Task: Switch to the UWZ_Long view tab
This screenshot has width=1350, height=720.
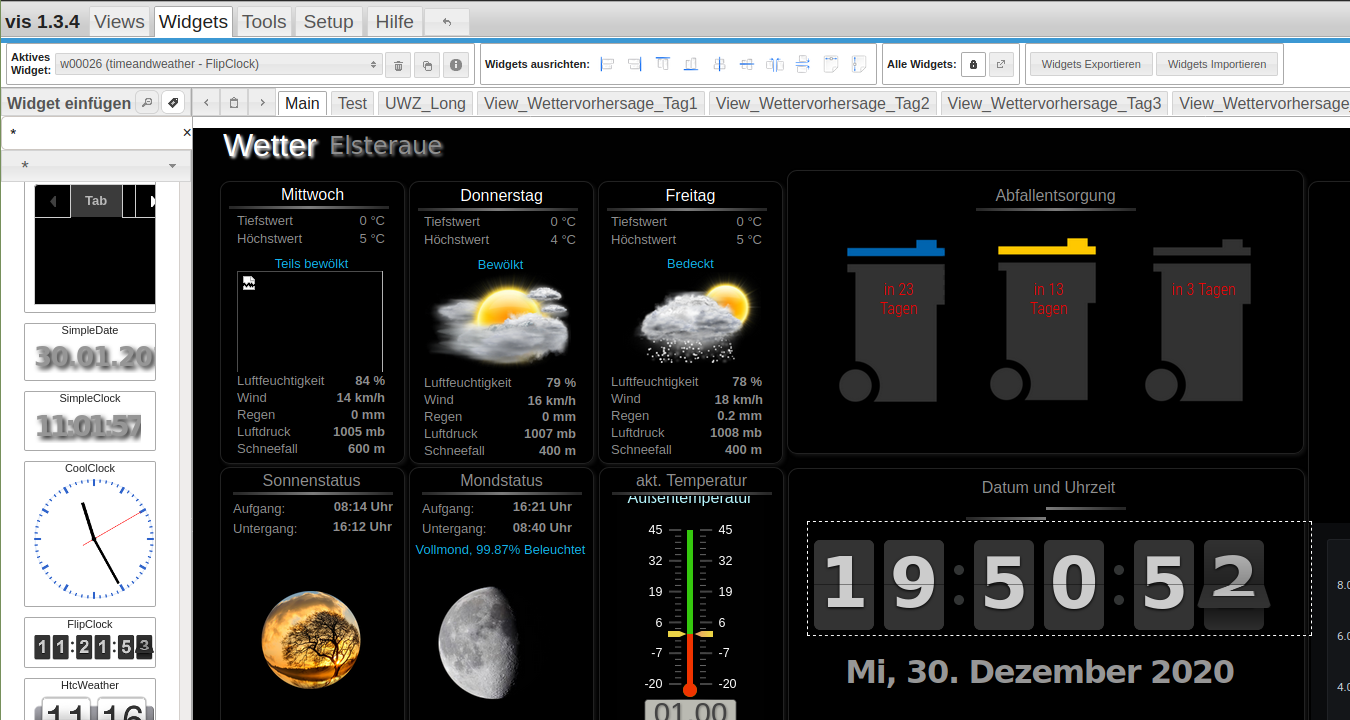Action: coord(426,103)
